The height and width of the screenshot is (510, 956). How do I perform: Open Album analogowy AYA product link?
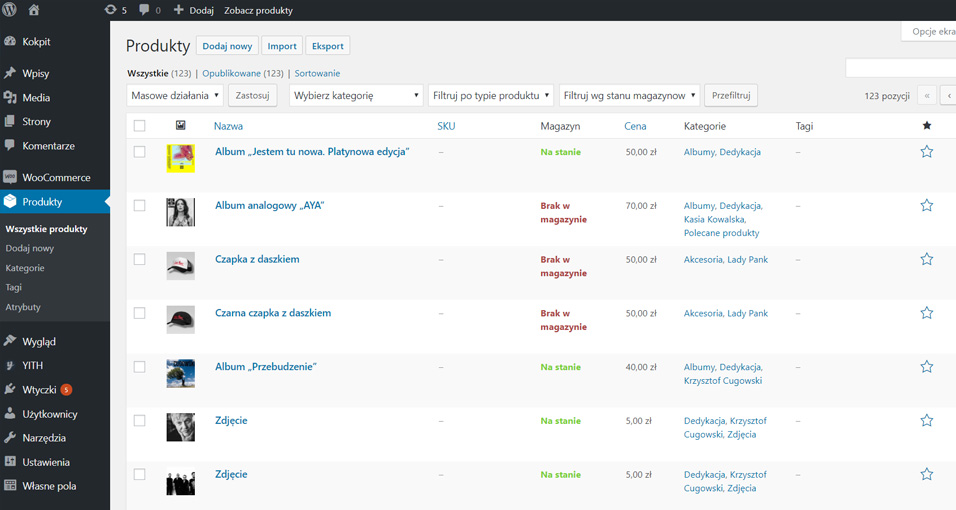[x=269, y=206]
